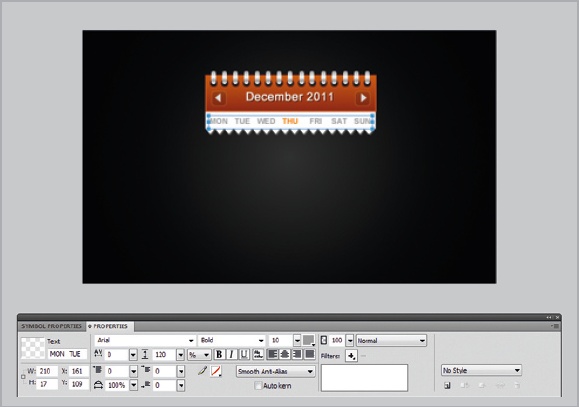The image size is (579, 407).
Task: Set text to left alignment
Action: pyautogui.click(x=273, y=355)
